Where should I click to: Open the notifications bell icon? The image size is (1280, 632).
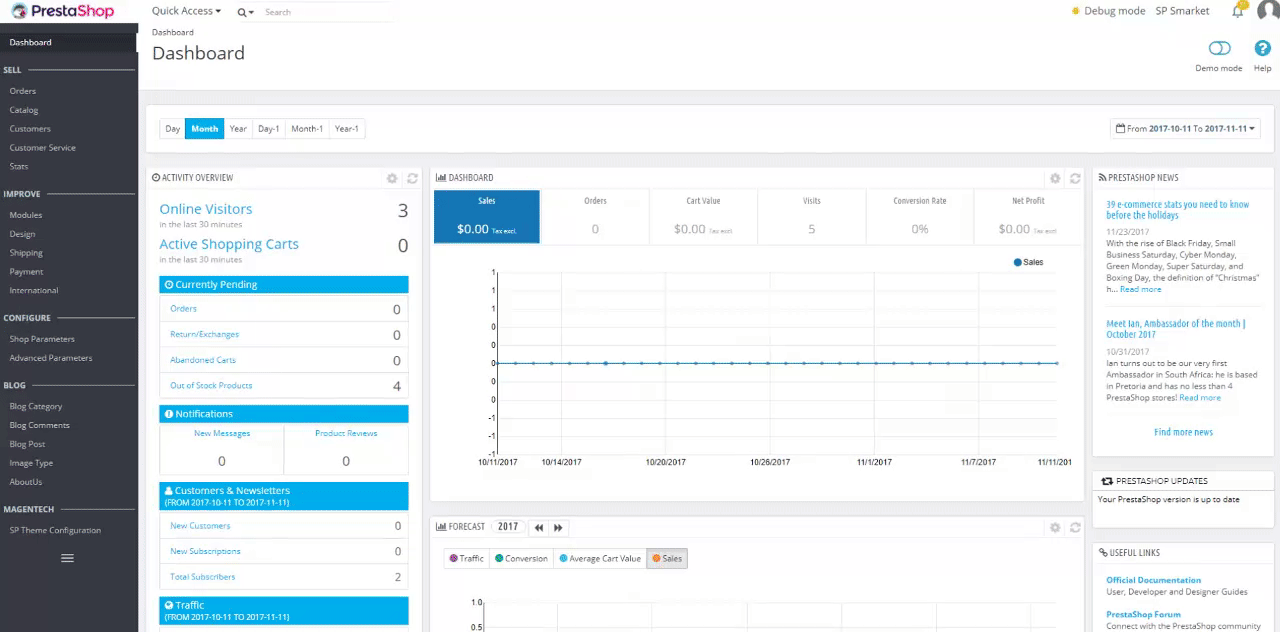click(1237, 12)
